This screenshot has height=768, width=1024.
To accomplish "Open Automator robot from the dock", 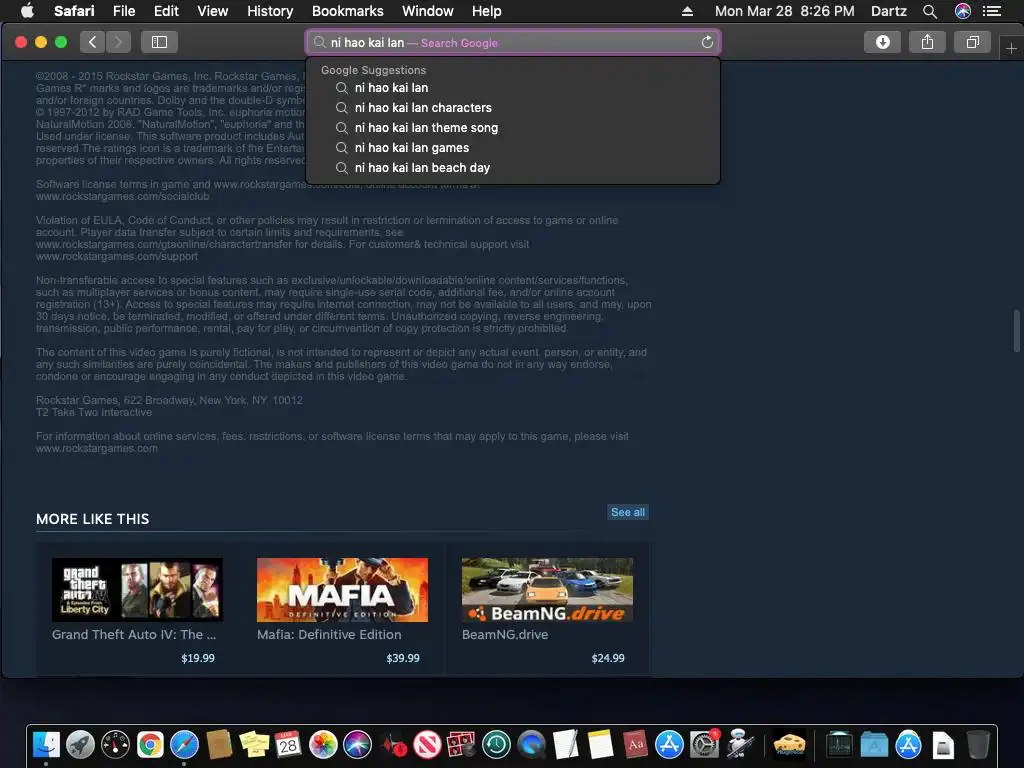I will pos(739,744).
